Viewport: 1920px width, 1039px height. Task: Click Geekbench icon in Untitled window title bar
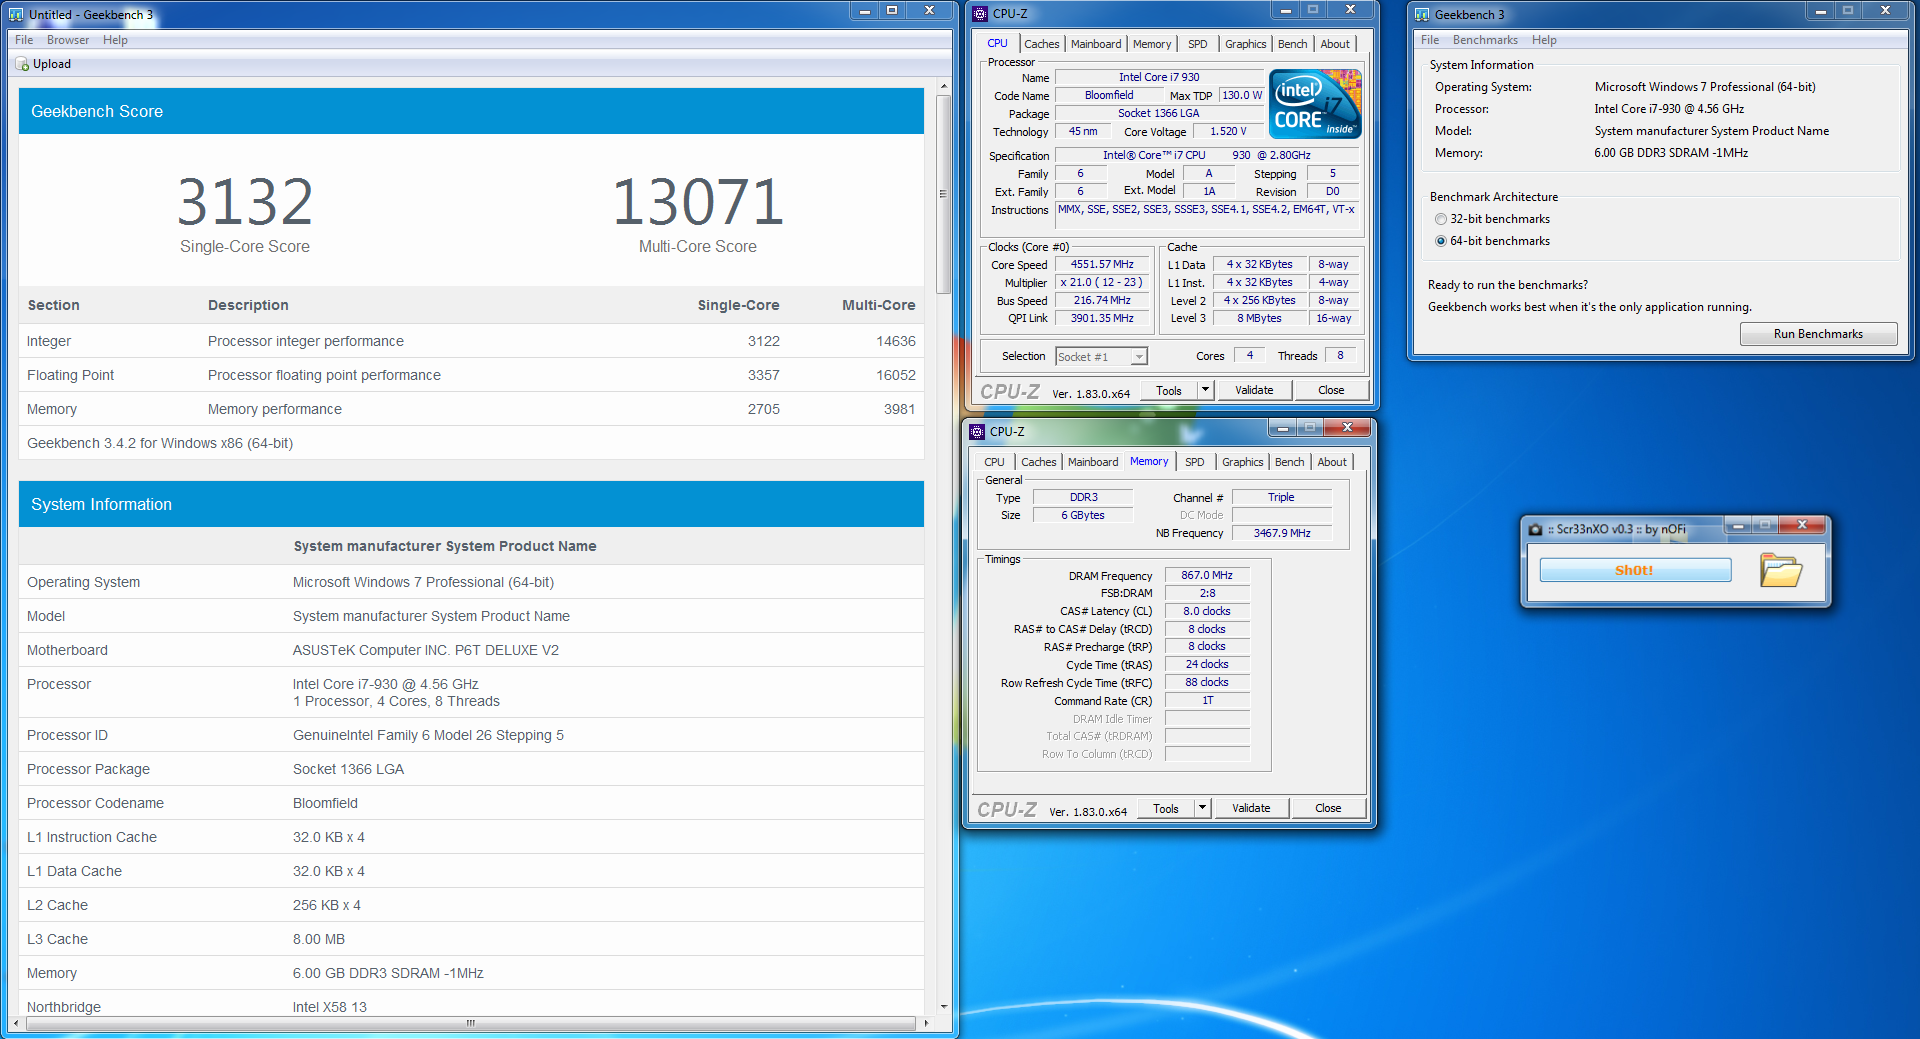[x=16, y=15]
